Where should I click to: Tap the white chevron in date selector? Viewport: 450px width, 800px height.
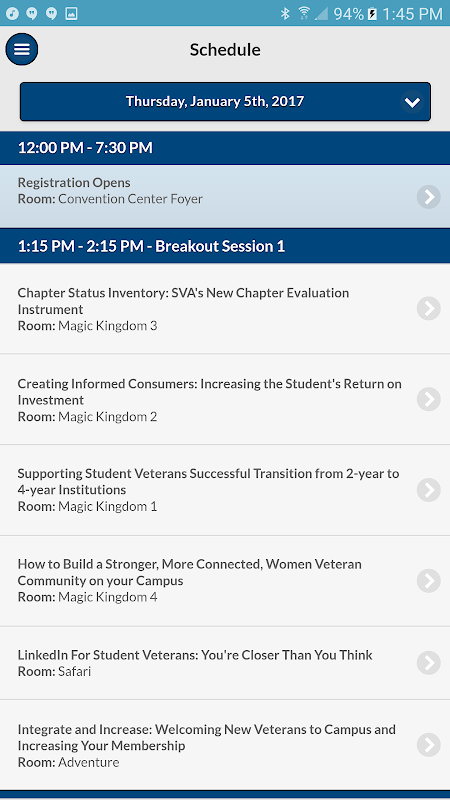point(412,102)
